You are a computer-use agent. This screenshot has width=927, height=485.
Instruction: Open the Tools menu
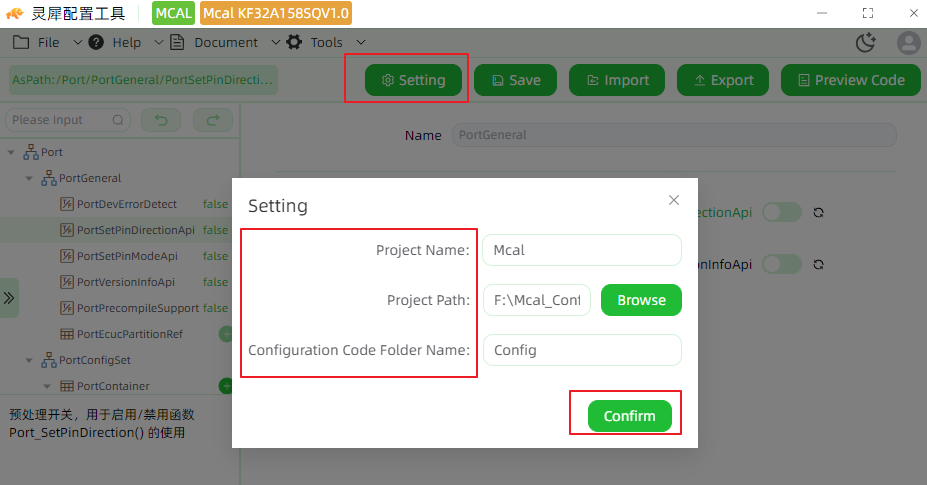[x=326, y=43]
